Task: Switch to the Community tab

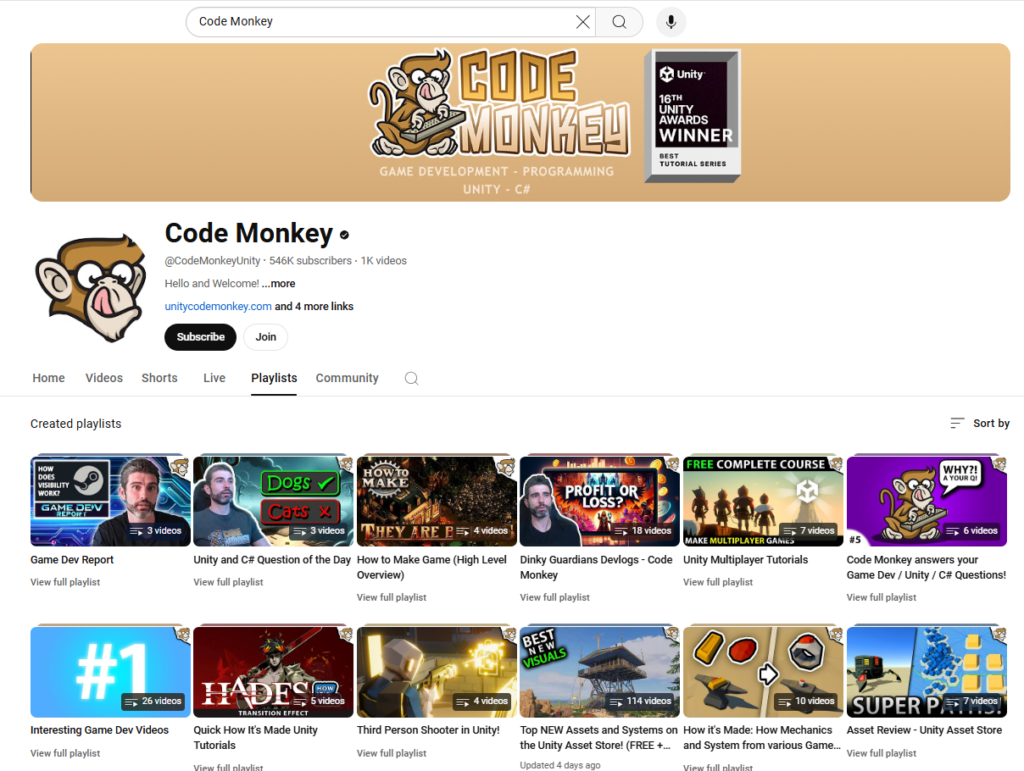Action: [x=347, y=378]
